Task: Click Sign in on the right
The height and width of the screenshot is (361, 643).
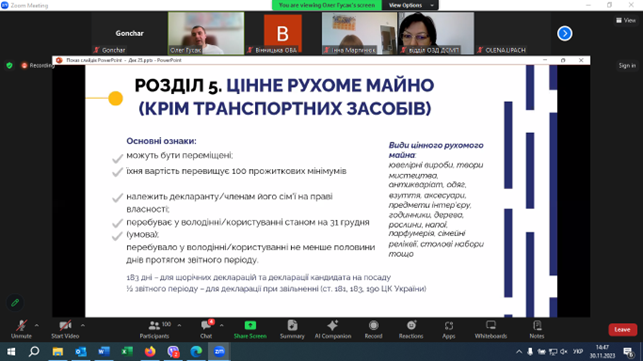Action: point(627,65)
